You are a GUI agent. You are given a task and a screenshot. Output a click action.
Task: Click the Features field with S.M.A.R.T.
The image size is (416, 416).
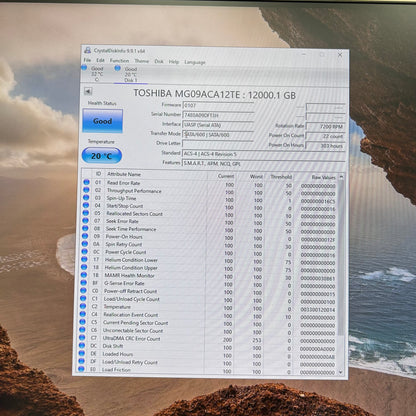pos(263,164)
